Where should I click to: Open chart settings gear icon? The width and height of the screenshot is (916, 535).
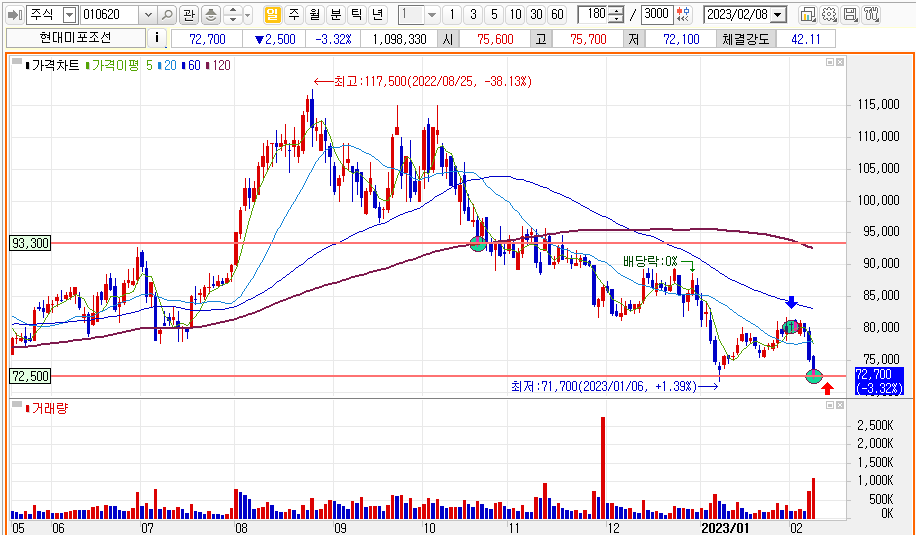828,15
